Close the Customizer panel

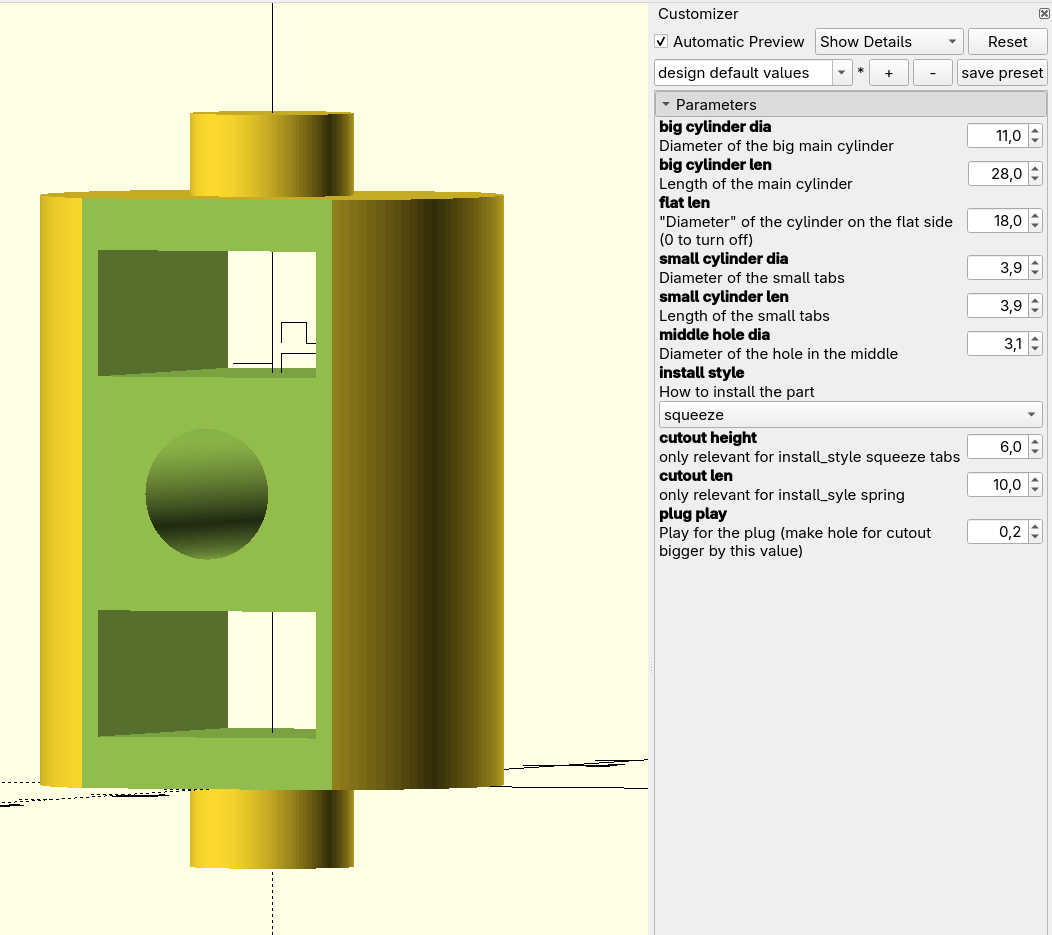point(1044,13)
